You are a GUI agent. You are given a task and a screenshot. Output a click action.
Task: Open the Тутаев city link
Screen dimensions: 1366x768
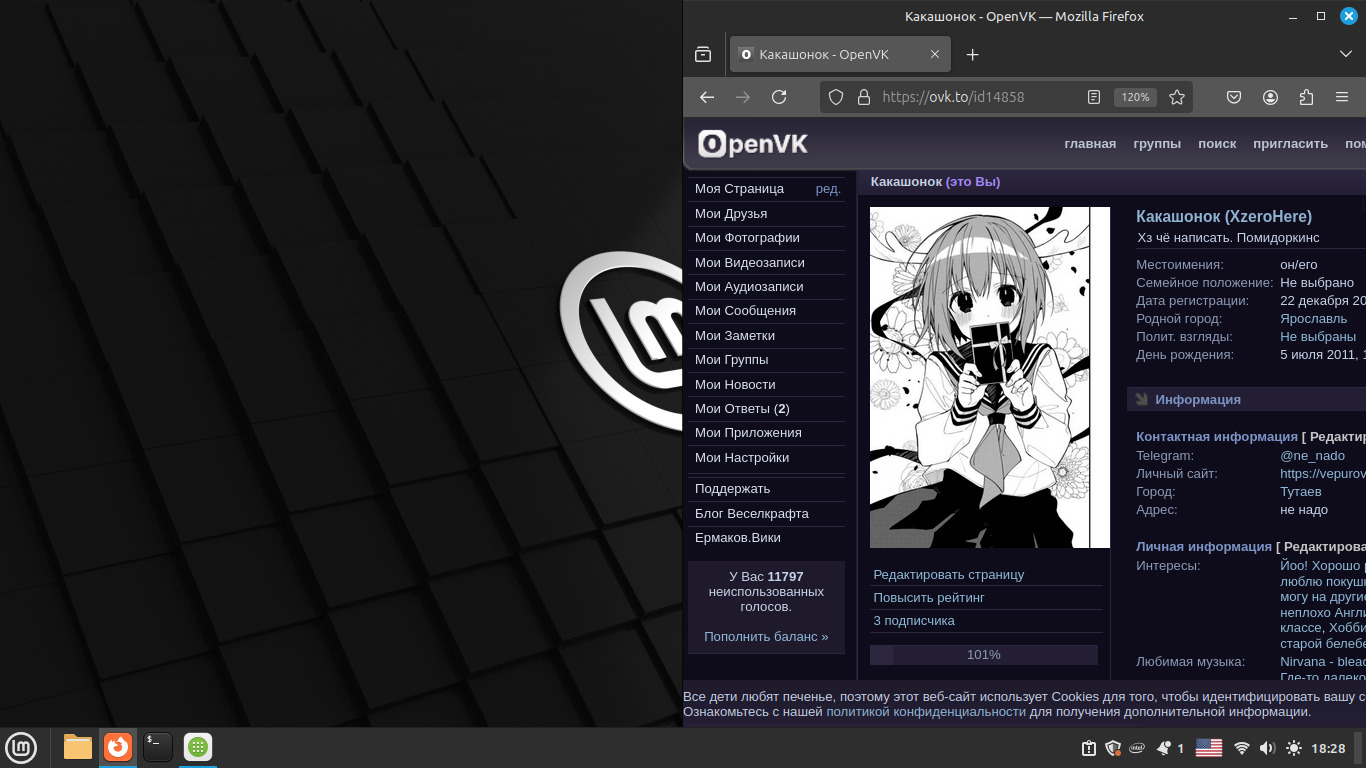(x=1300, y=492)
